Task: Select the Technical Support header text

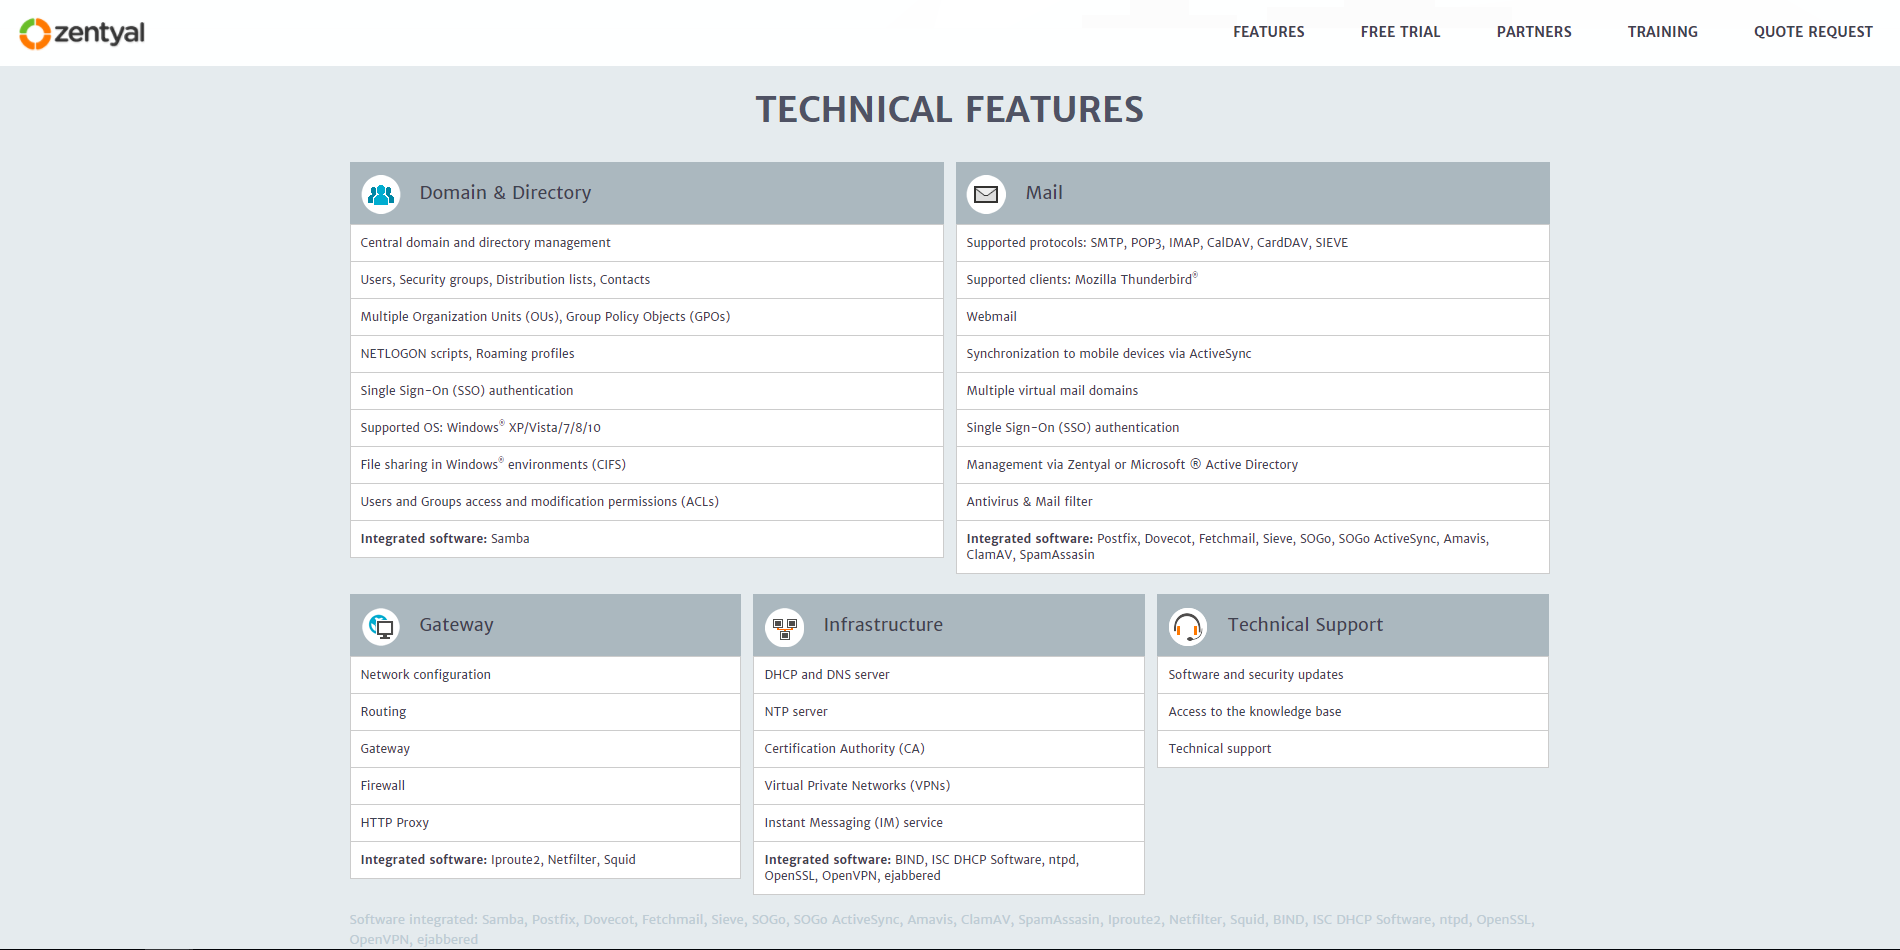Action: pyautogui.click(x=1305, y=625)
